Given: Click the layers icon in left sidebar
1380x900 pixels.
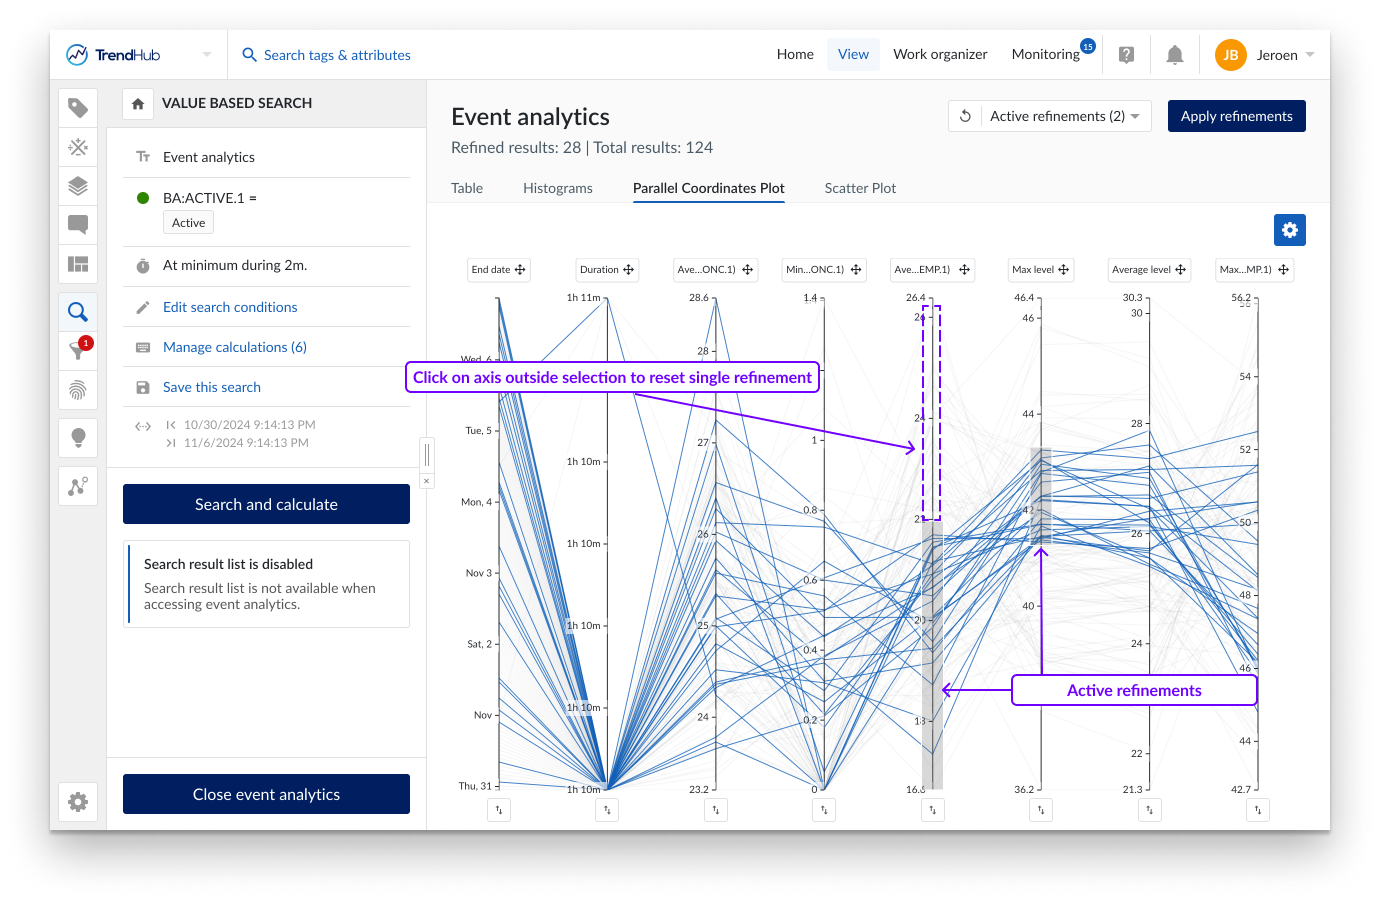Looking at the screenshot, I should point(78,186).
